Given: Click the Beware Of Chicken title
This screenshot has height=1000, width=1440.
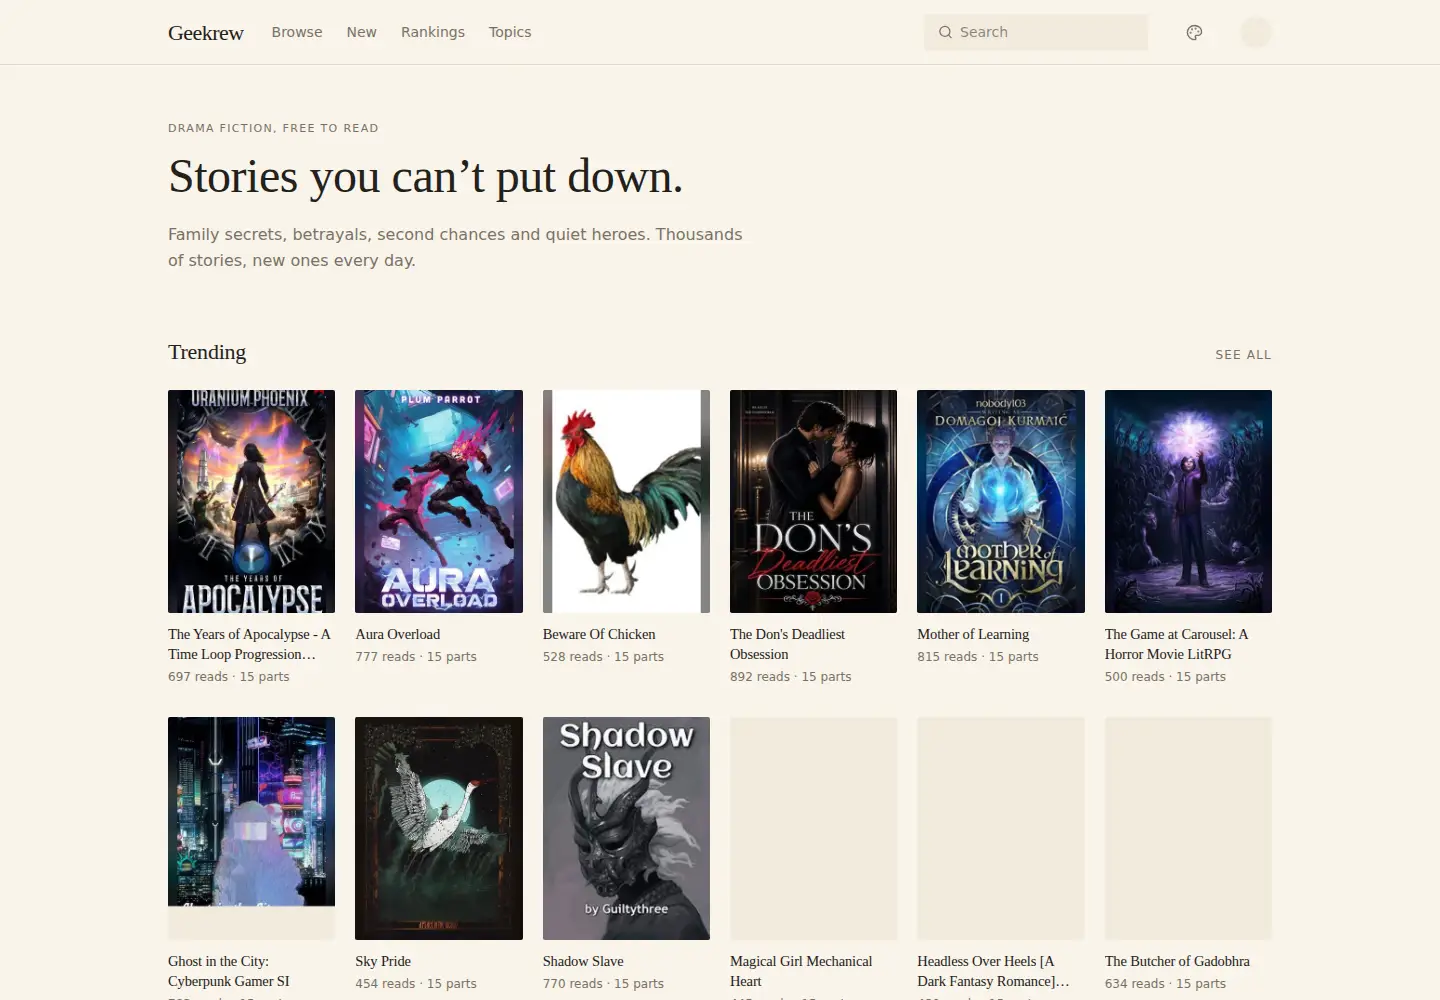Looking at the screenshot, I should (599, 634).
